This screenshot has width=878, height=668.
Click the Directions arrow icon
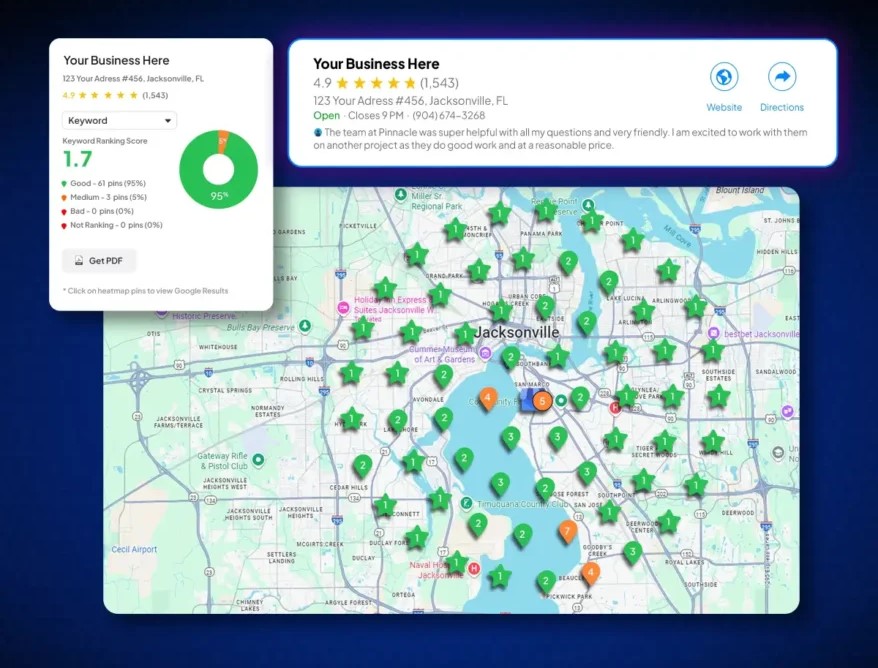(x=781, y=78)
